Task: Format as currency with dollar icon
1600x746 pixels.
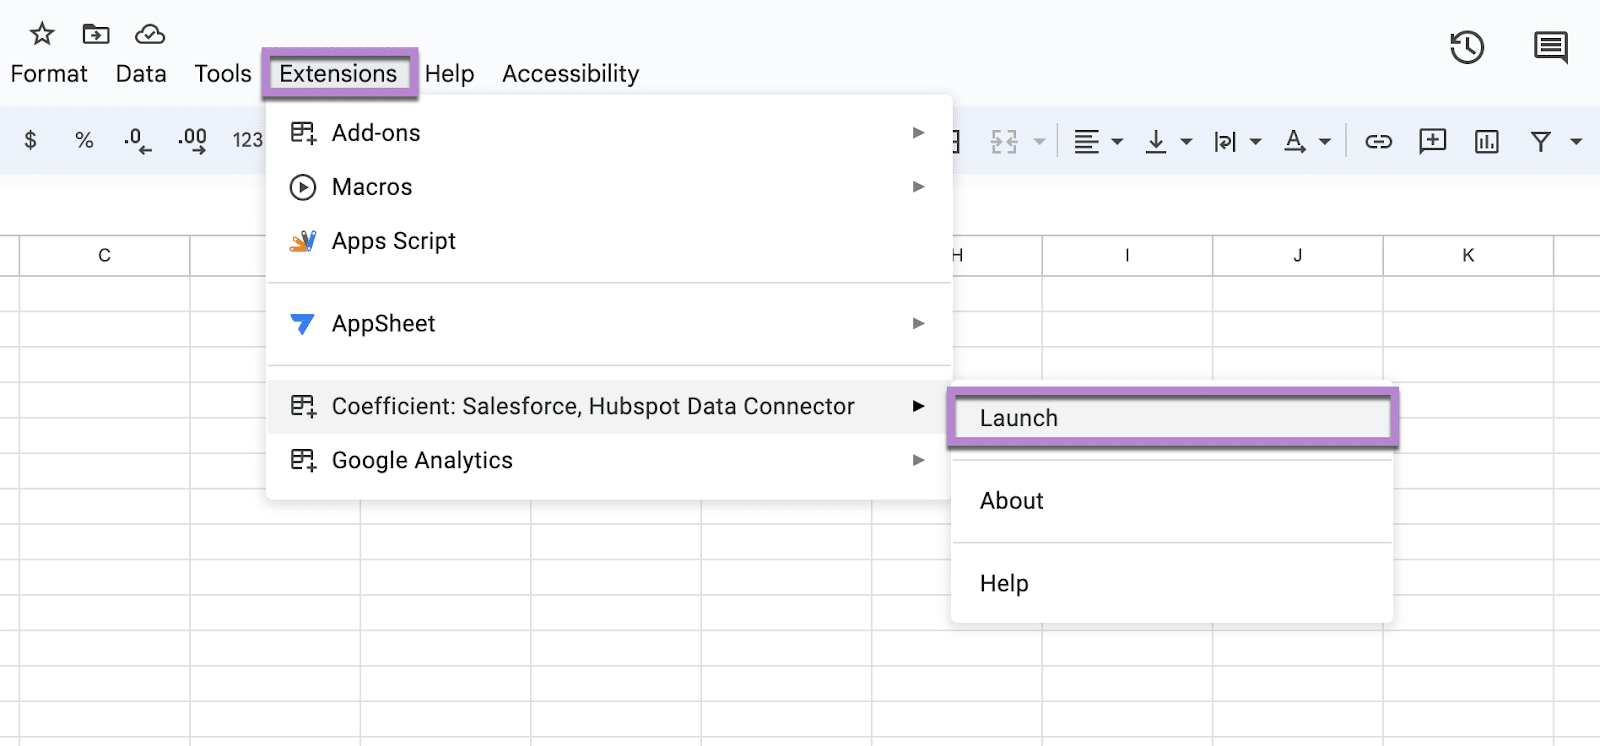Action: tap(30, 141)
